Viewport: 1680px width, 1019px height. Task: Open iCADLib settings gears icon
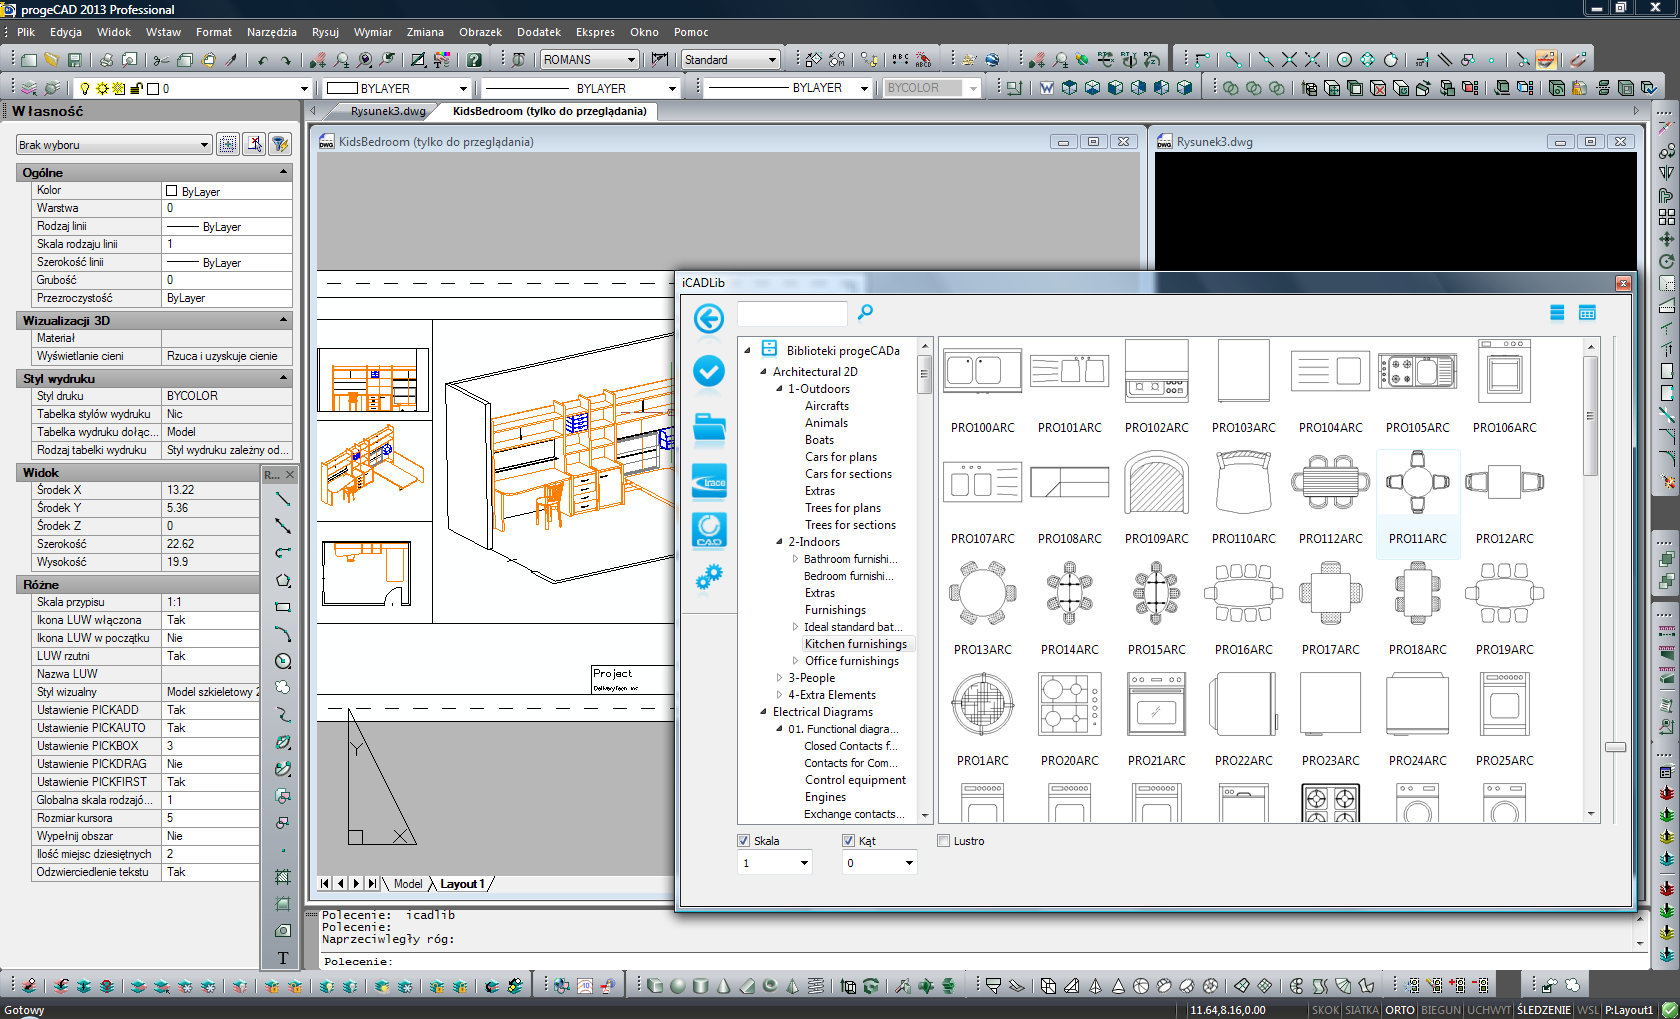709,577
